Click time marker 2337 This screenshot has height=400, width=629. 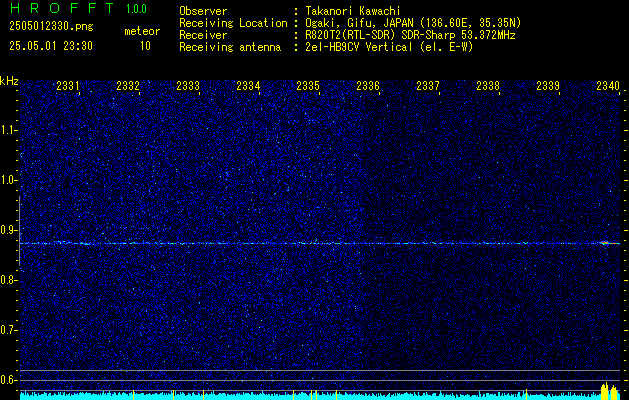(428, 85)
